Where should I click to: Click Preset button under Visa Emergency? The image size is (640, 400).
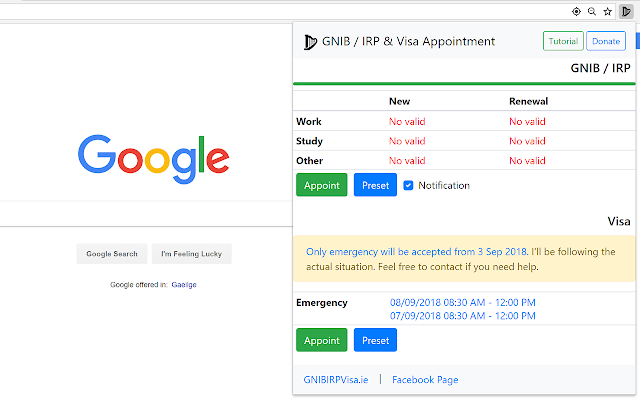click(x=375, y=340)
